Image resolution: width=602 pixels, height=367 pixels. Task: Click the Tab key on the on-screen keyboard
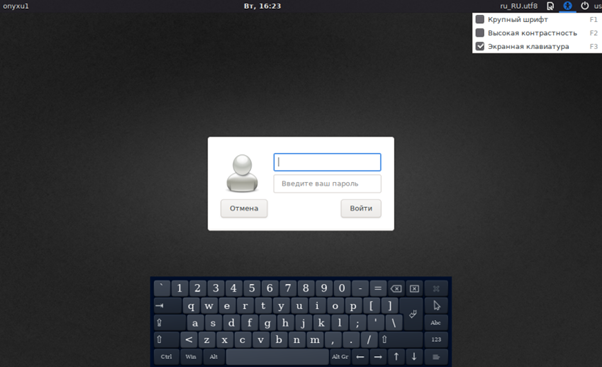point(168,306)
